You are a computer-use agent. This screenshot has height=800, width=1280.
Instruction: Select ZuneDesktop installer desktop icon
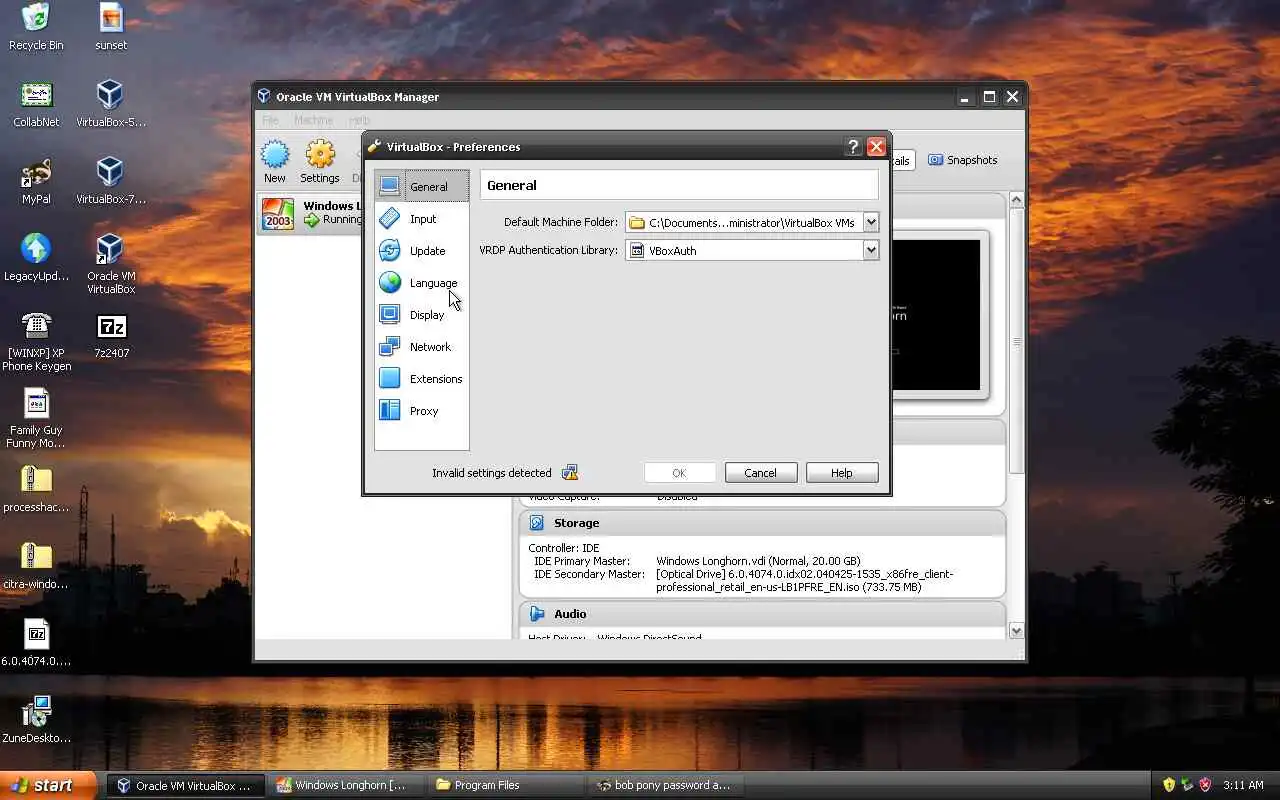pos(36,720)
